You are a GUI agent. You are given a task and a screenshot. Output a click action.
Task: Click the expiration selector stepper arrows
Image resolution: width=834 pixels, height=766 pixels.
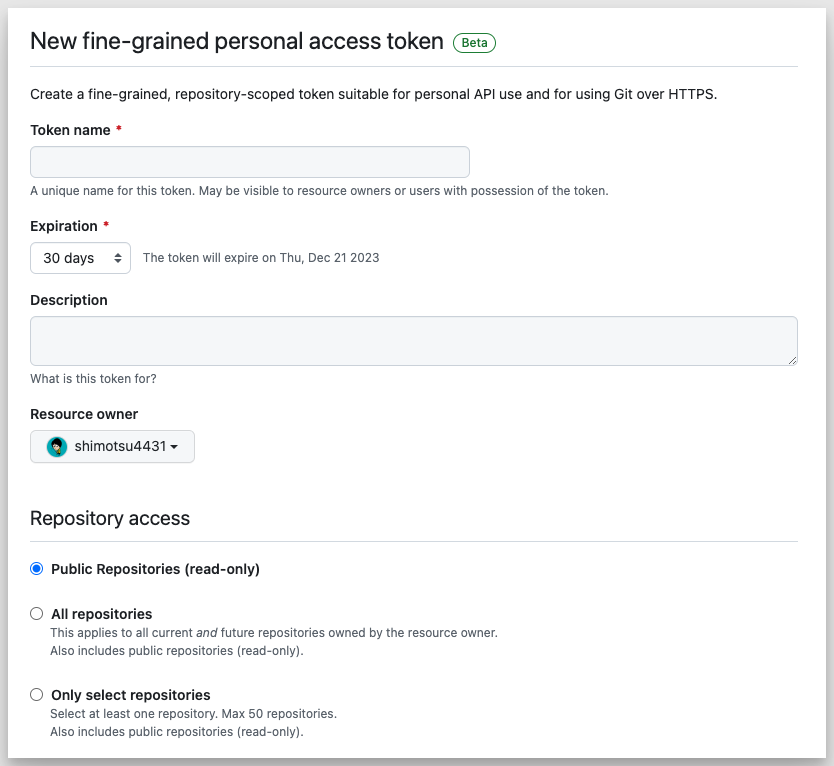117,257
